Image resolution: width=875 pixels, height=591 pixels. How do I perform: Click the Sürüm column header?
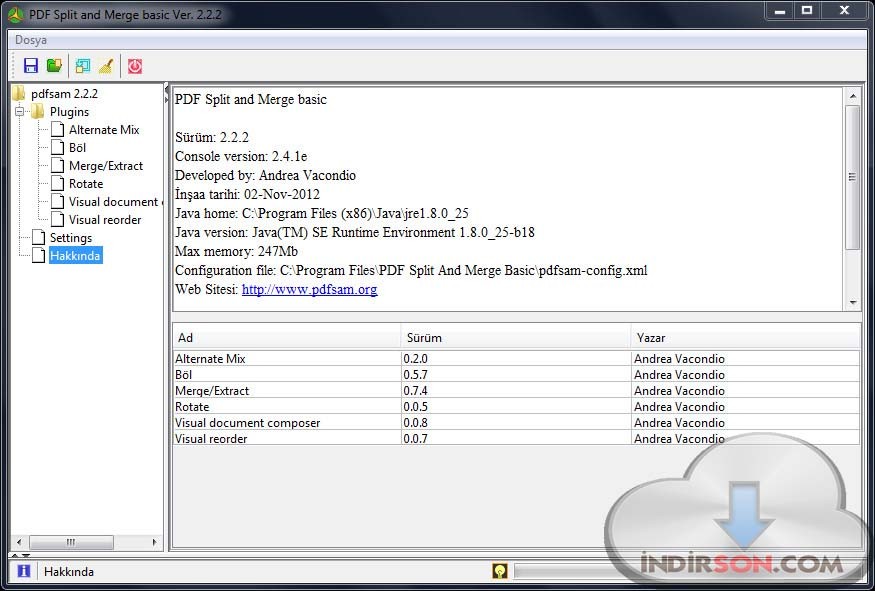(x=516, y=337)
